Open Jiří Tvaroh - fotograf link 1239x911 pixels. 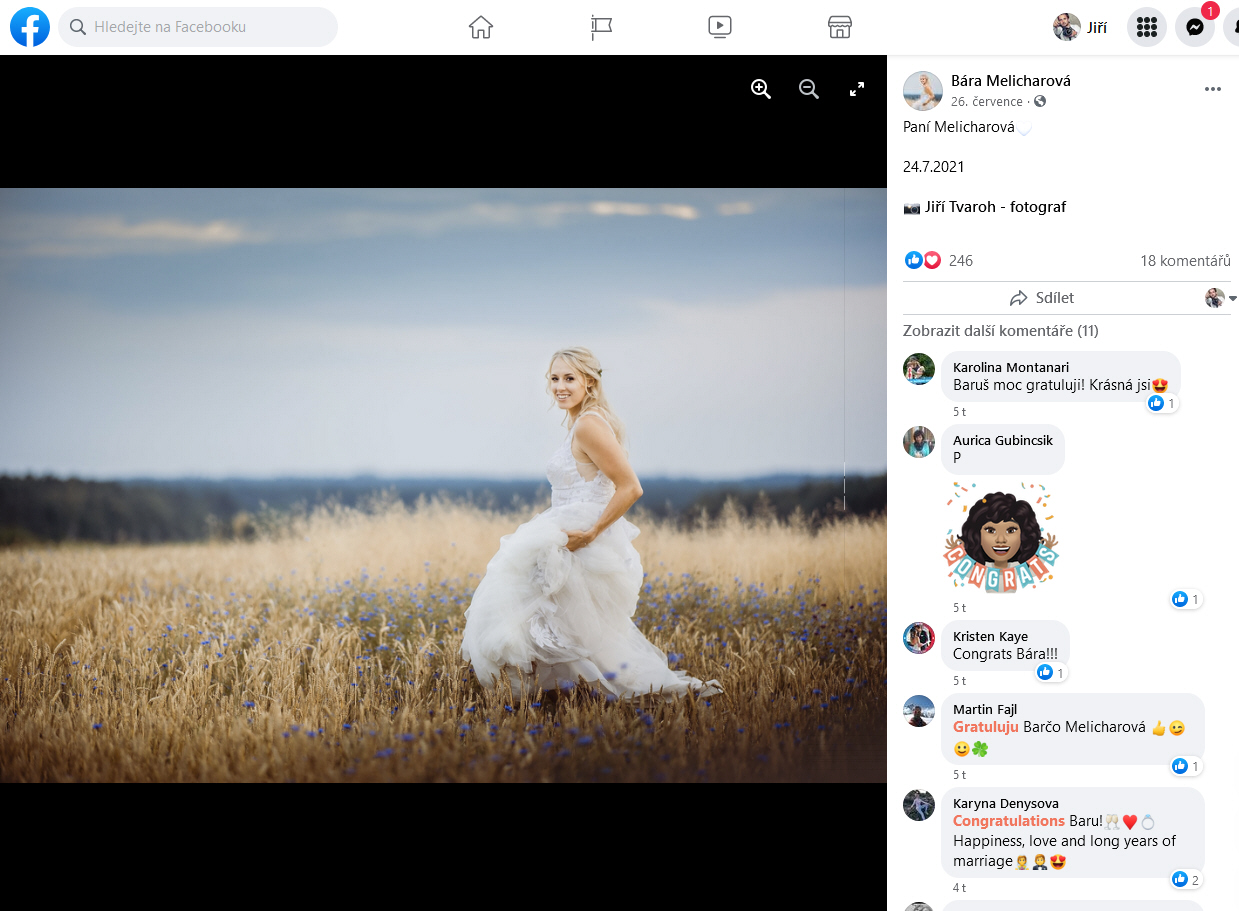[x=995, y=207]
